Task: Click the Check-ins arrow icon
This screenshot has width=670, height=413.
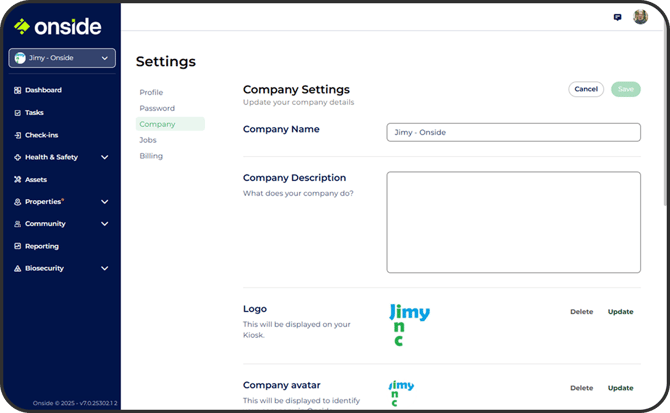Action: 17,135
